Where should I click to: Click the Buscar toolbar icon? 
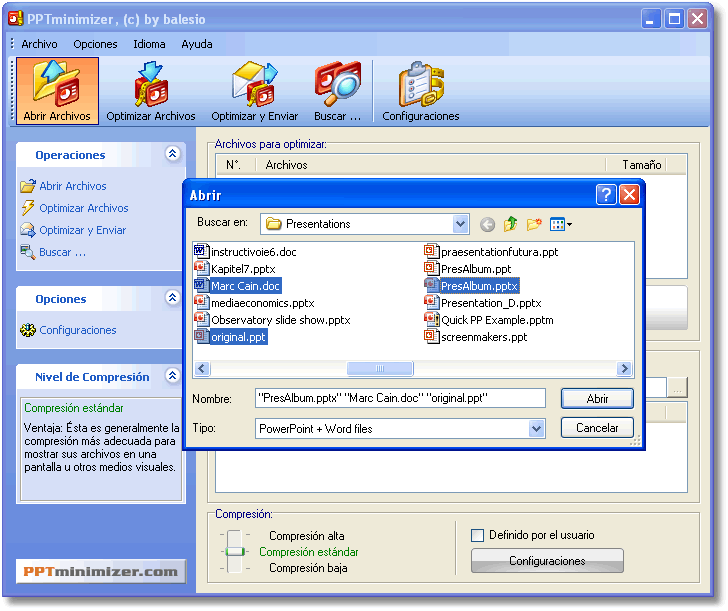point(338,91)
